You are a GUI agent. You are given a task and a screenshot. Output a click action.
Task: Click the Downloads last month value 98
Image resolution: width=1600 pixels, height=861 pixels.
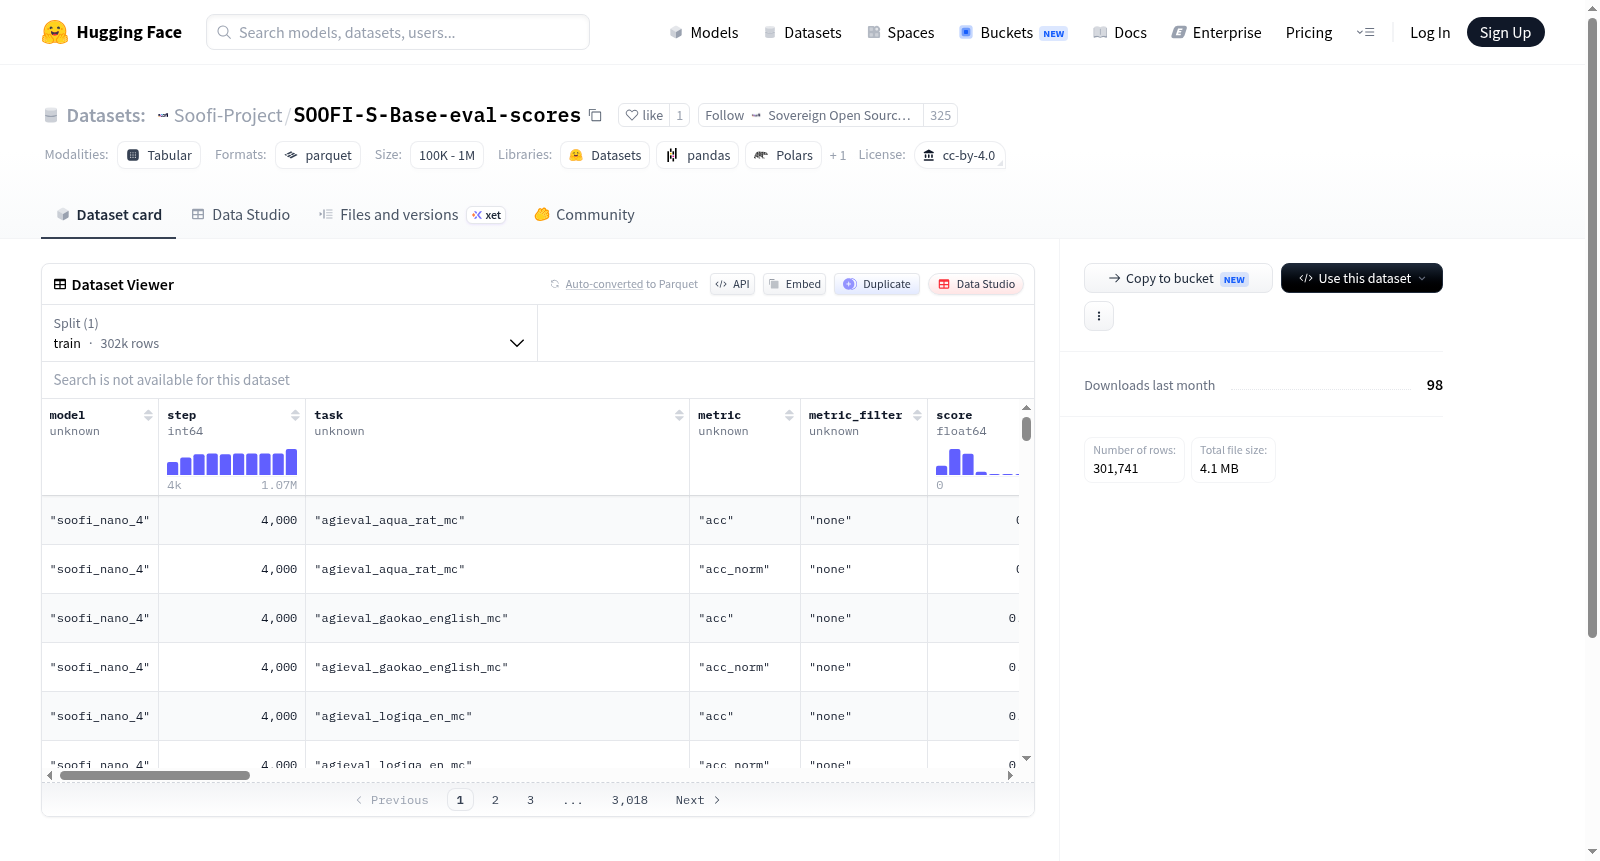[x=1434, y=385]
